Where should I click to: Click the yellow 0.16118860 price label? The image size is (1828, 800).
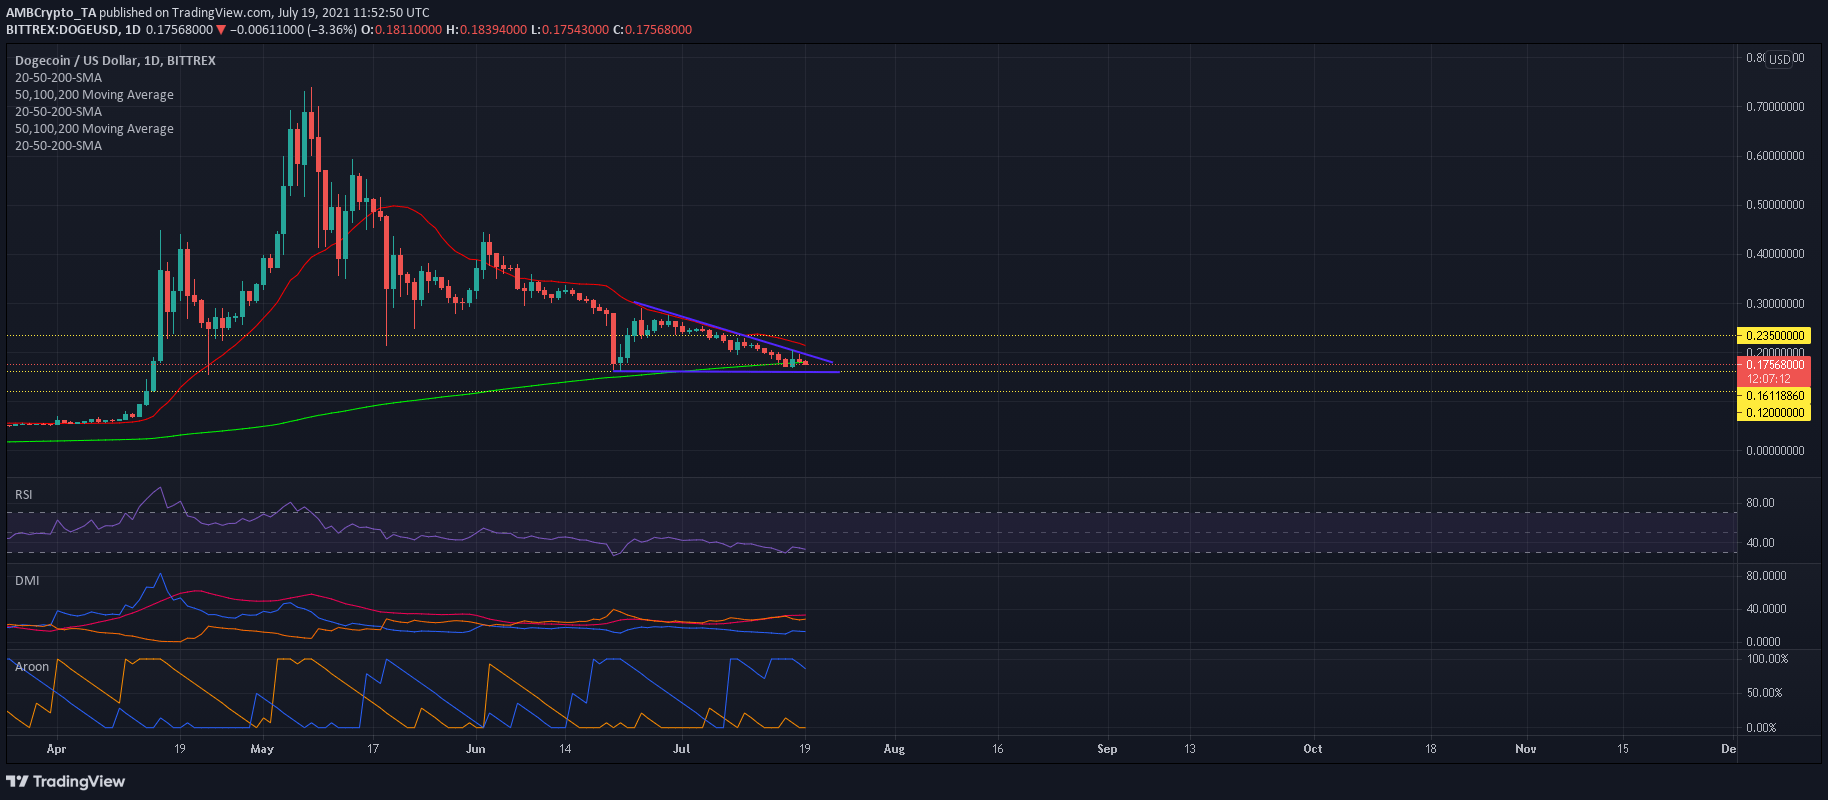coord(1774,396)
